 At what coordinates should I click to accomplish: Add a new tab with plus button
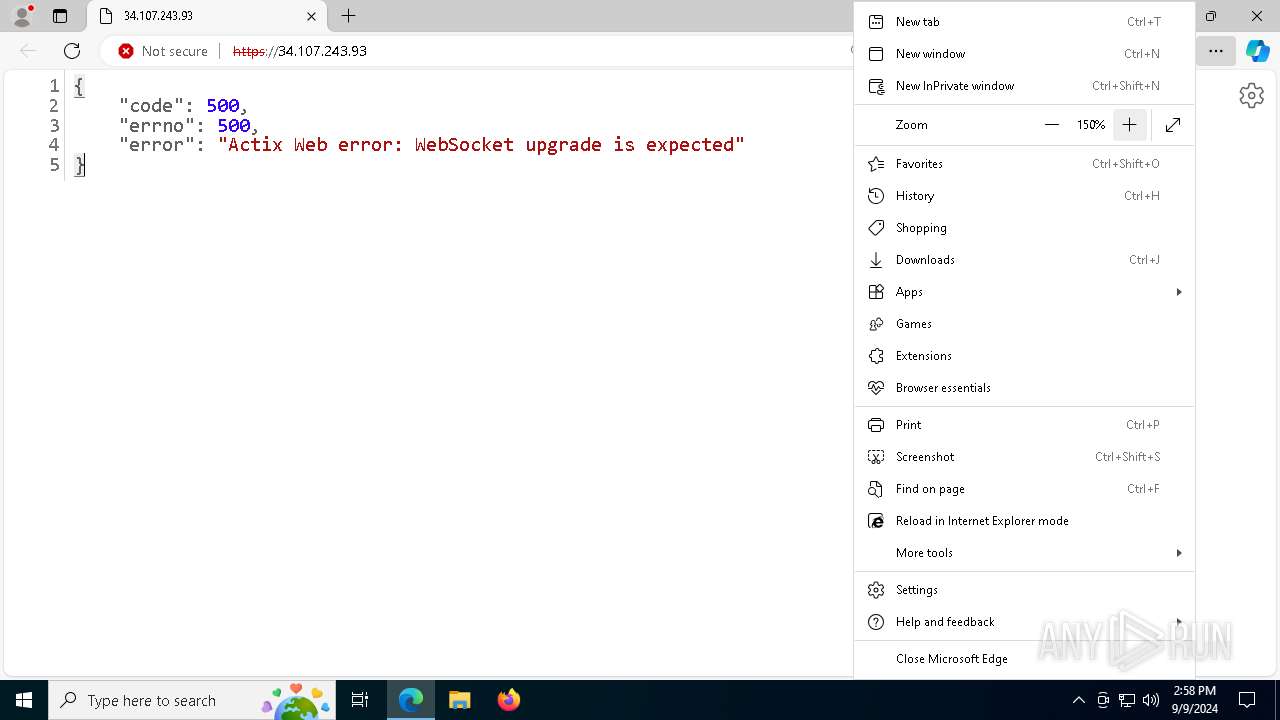348,16
